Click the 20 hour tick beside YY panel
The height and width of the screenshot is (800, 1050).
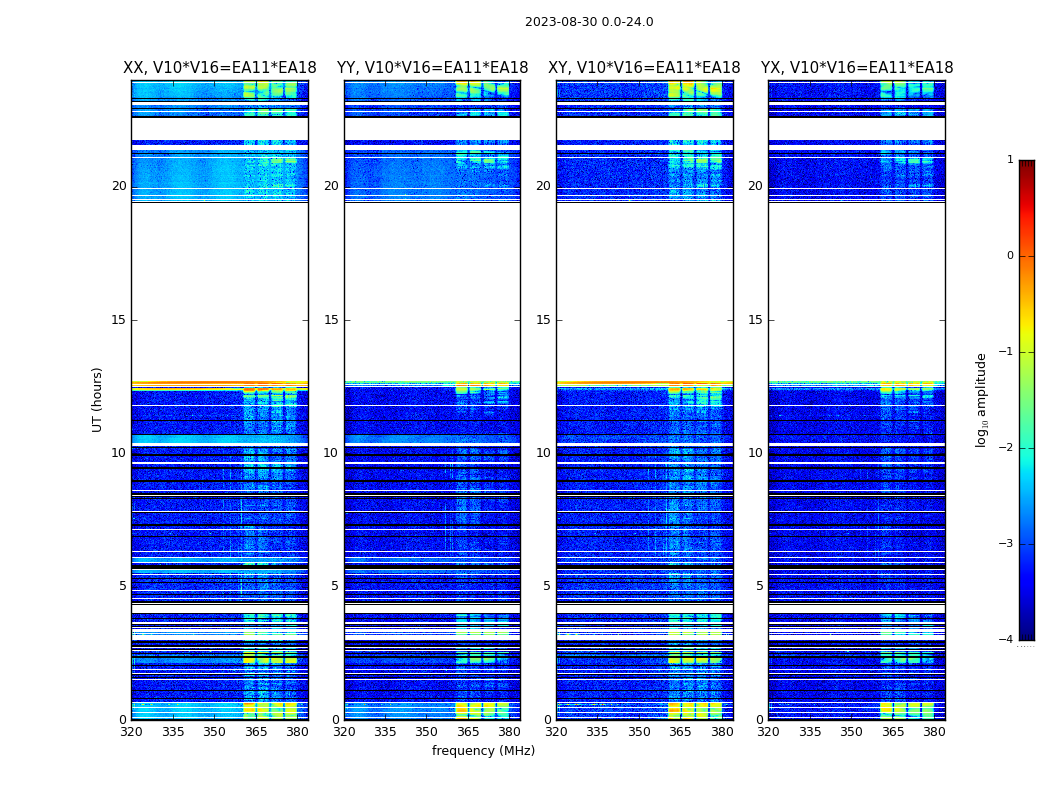click(331, 186)
